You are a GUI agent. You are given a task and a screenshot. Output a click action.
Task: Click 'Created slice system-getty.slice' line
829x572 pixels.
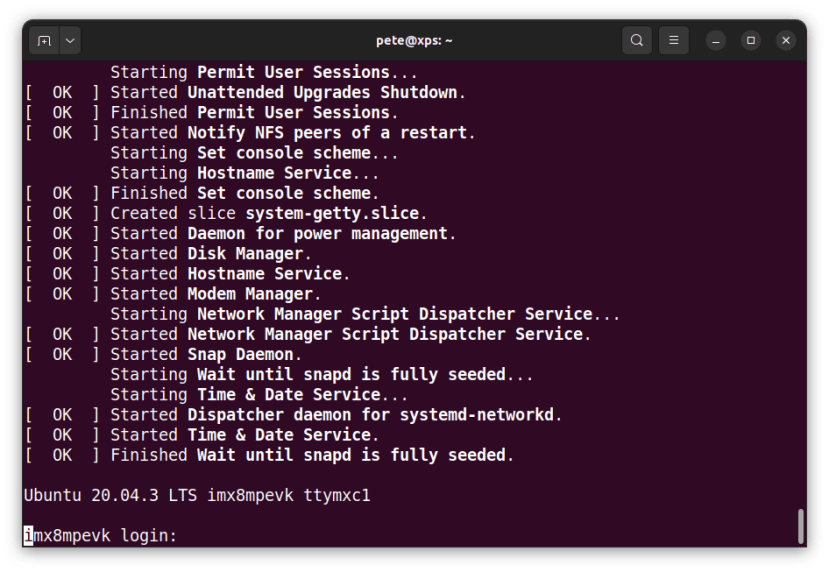(268, 213)
